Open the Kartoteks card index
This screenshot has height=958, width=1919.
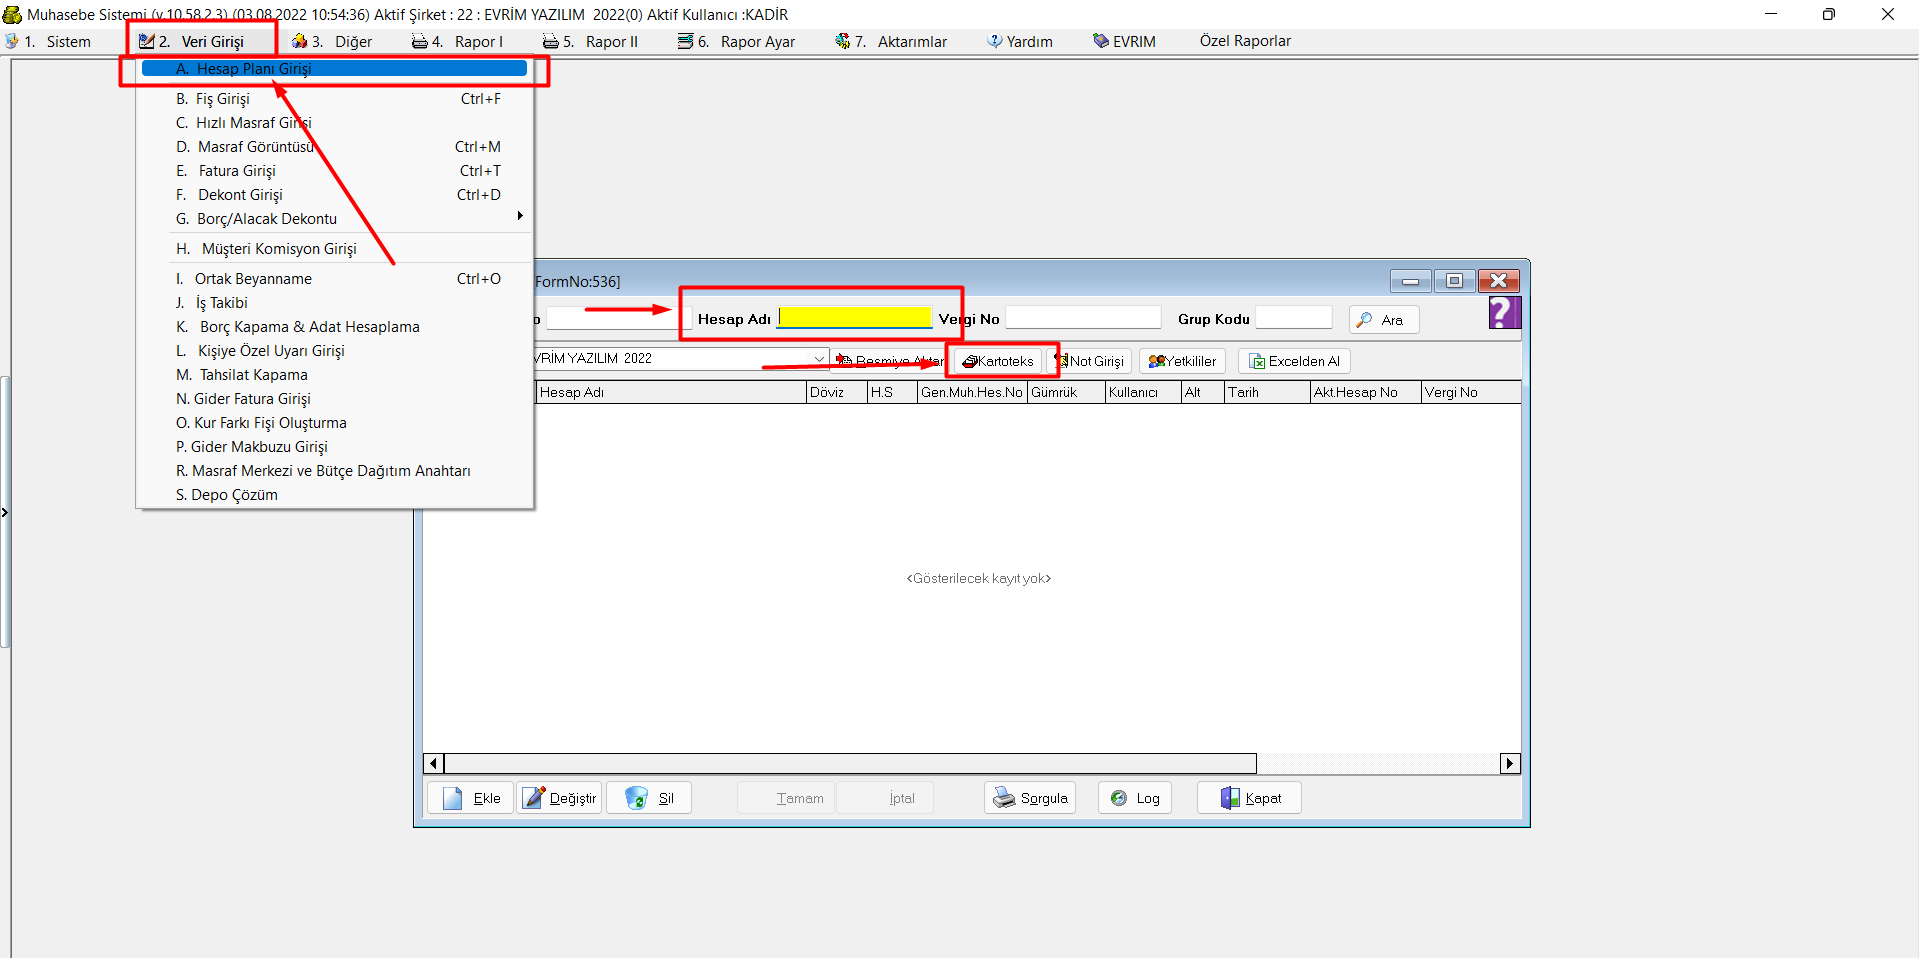[x=999, y=361]
